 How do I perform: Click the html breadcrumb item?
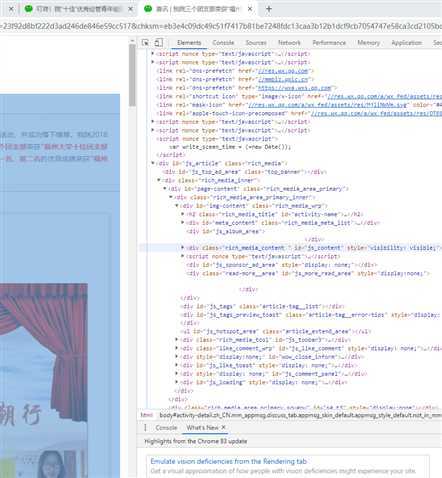tap(146, 415)
